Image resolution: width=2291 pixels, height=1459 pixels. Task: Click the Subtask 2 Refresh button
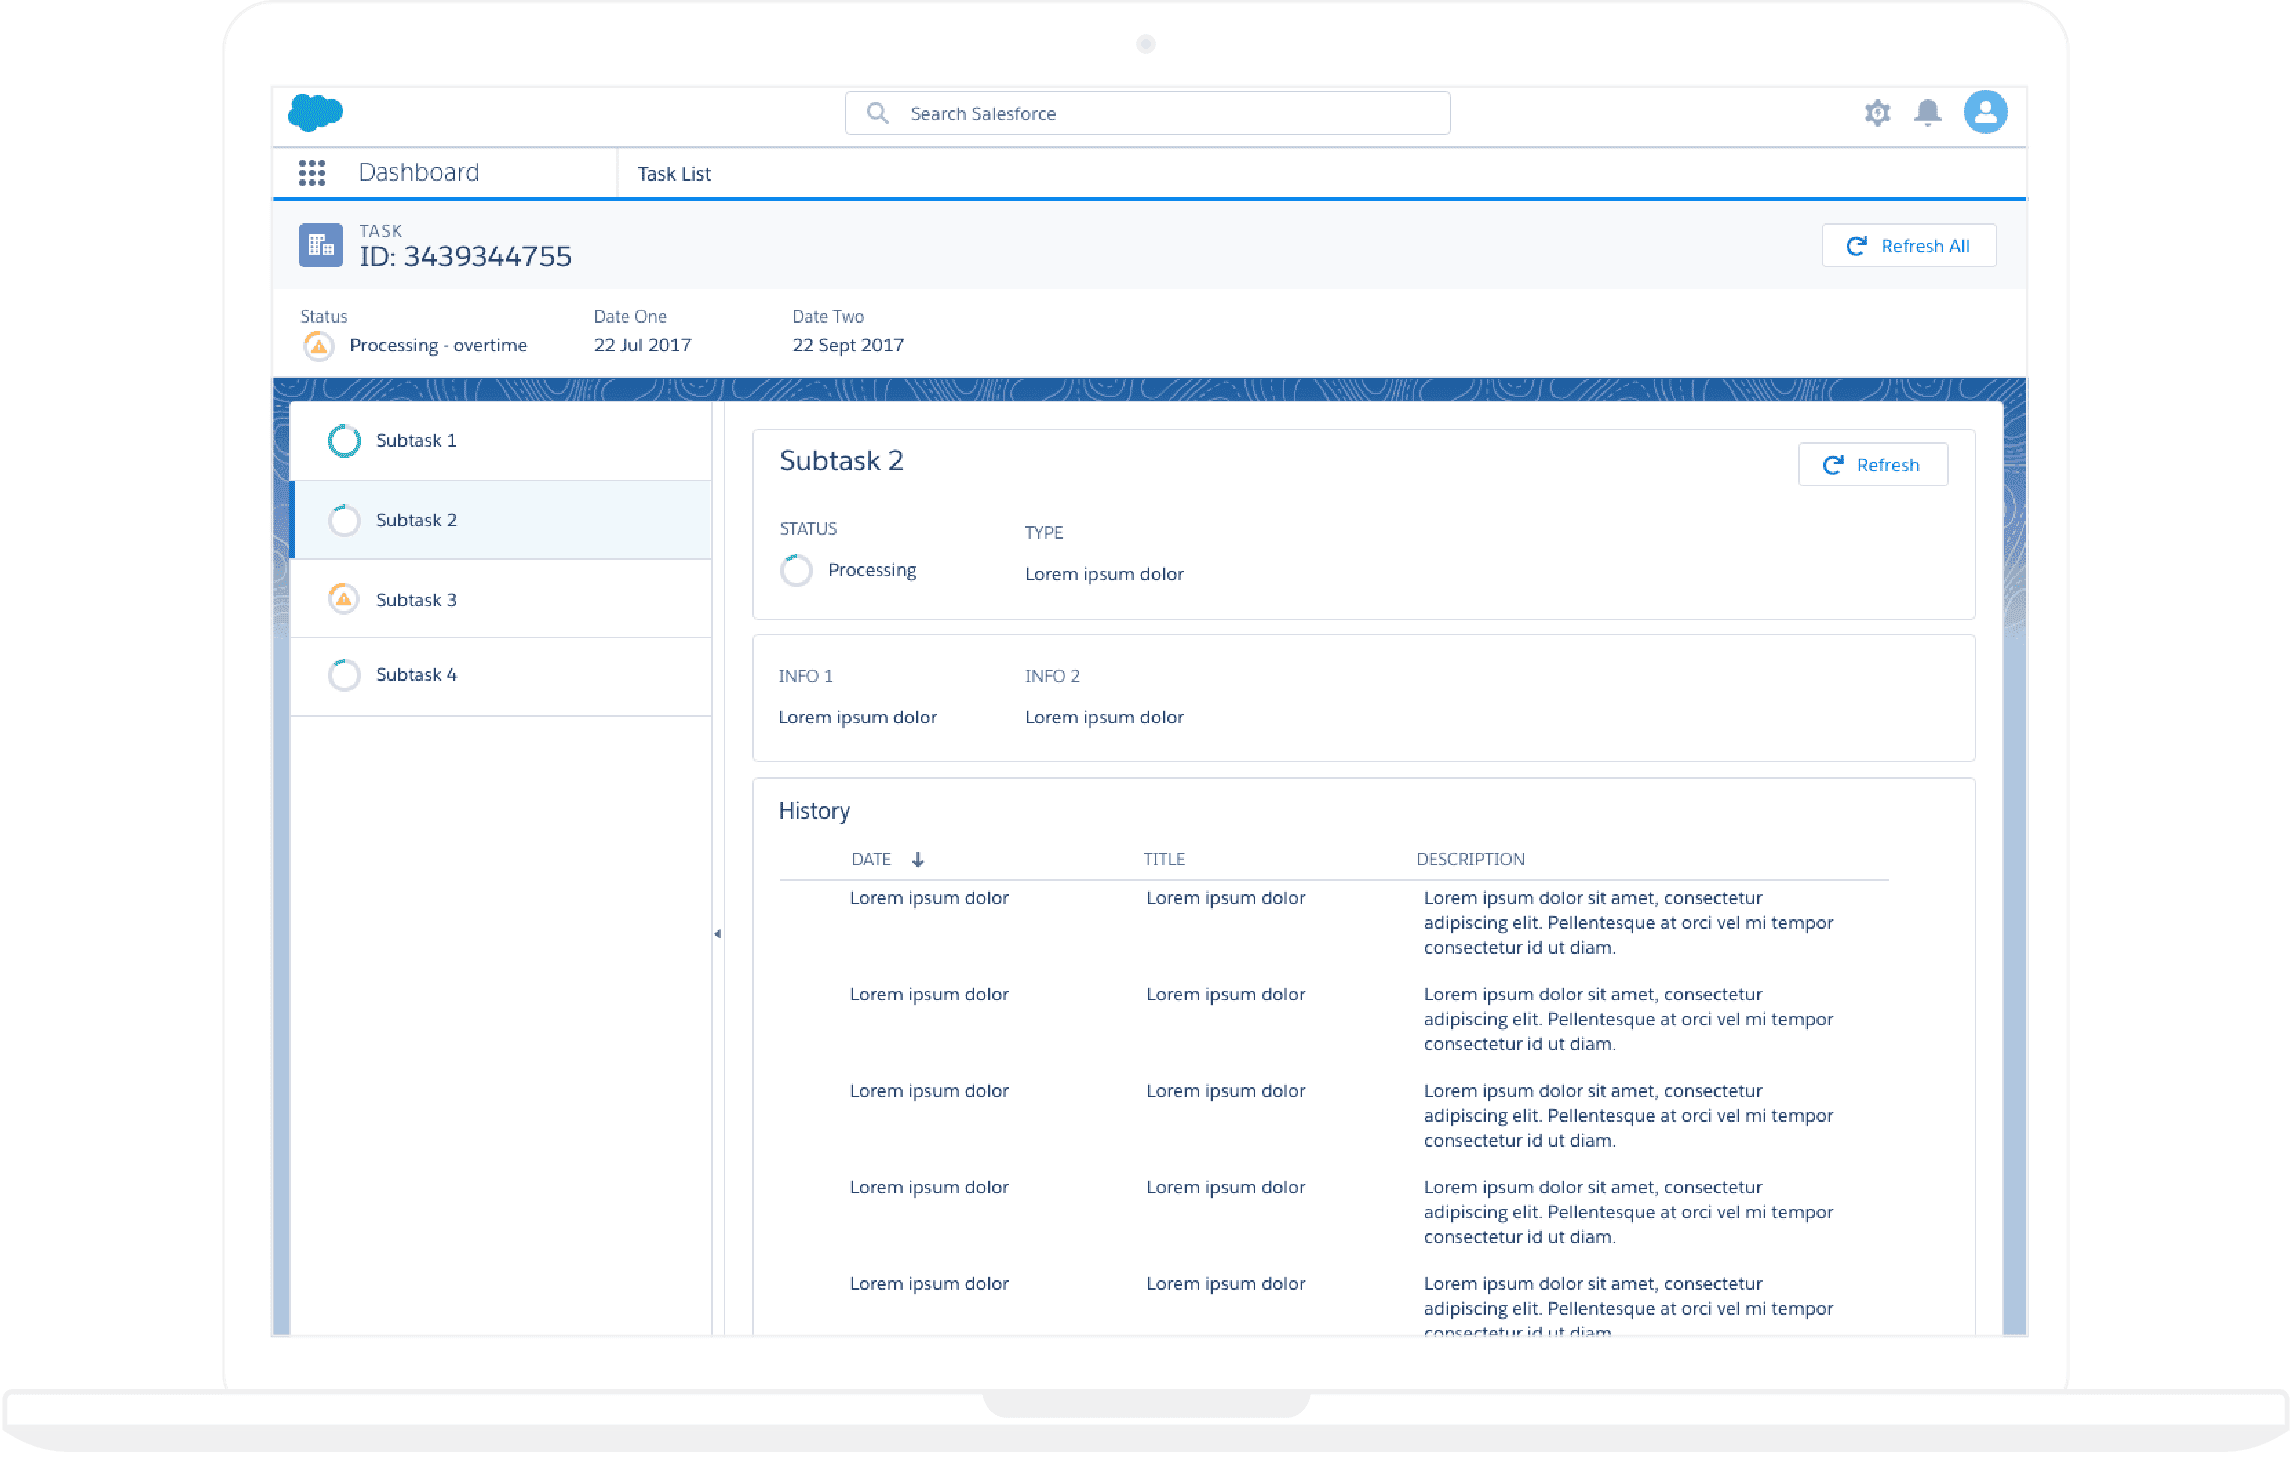point(1872,465)
